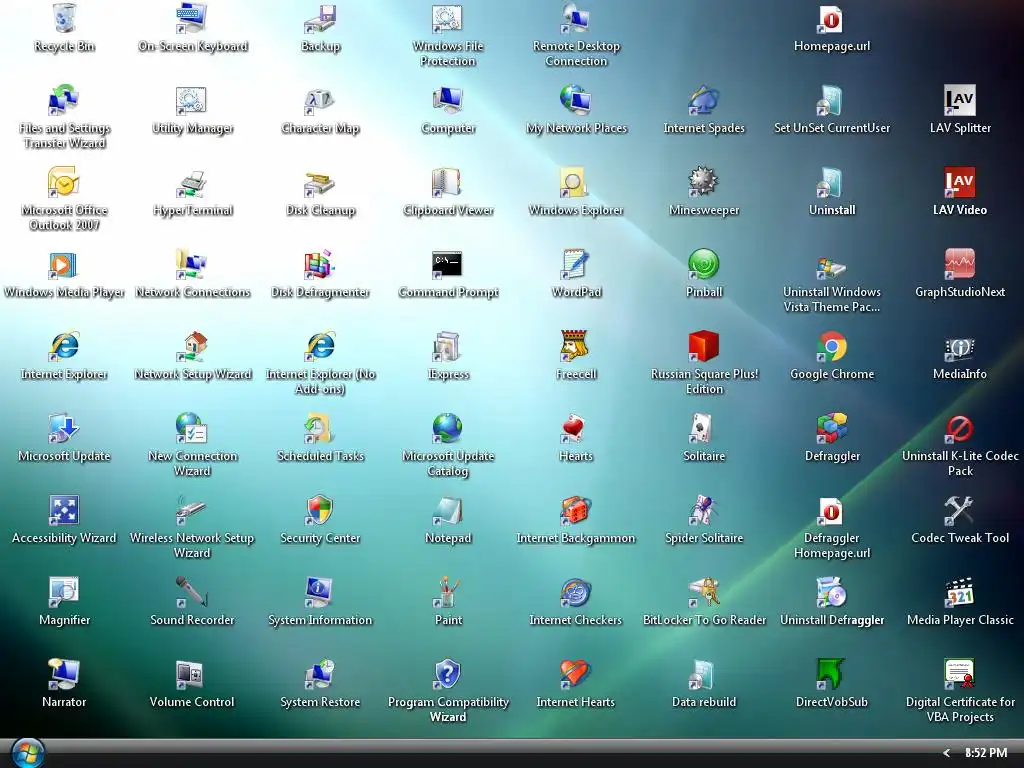
Task: Open the Security Center shield icon
Action: pyautogui.click(x=320, y=510)
